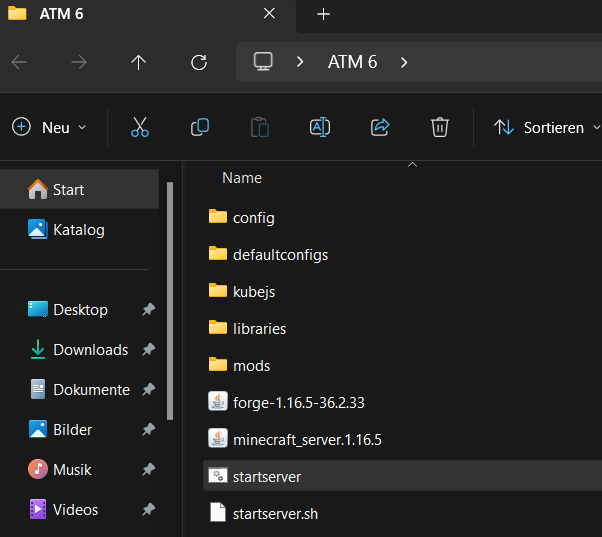Close the ATM 6 tab

(x=269, y=14)
